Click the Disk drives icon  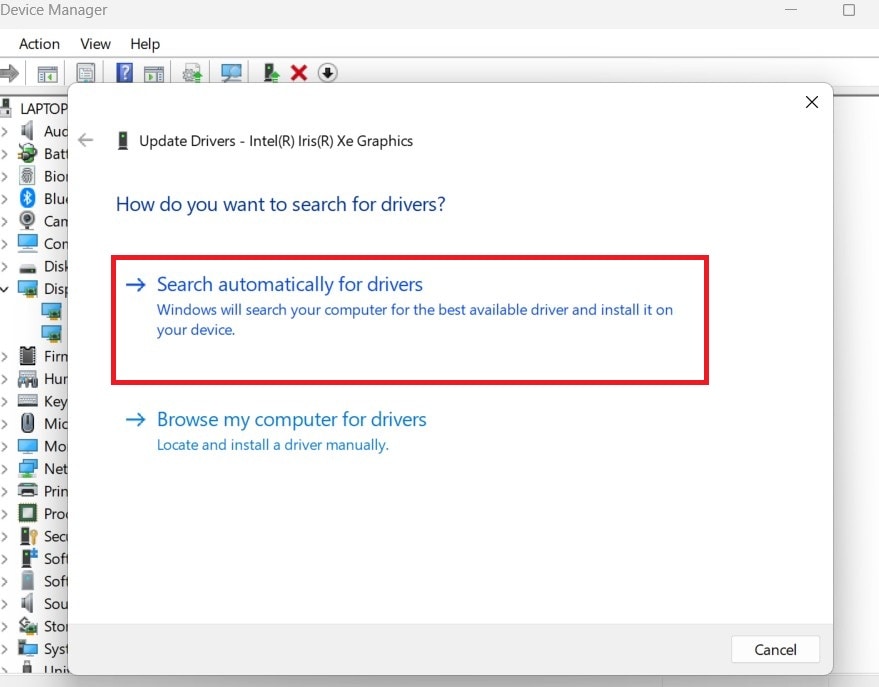[x=27, y=267]
